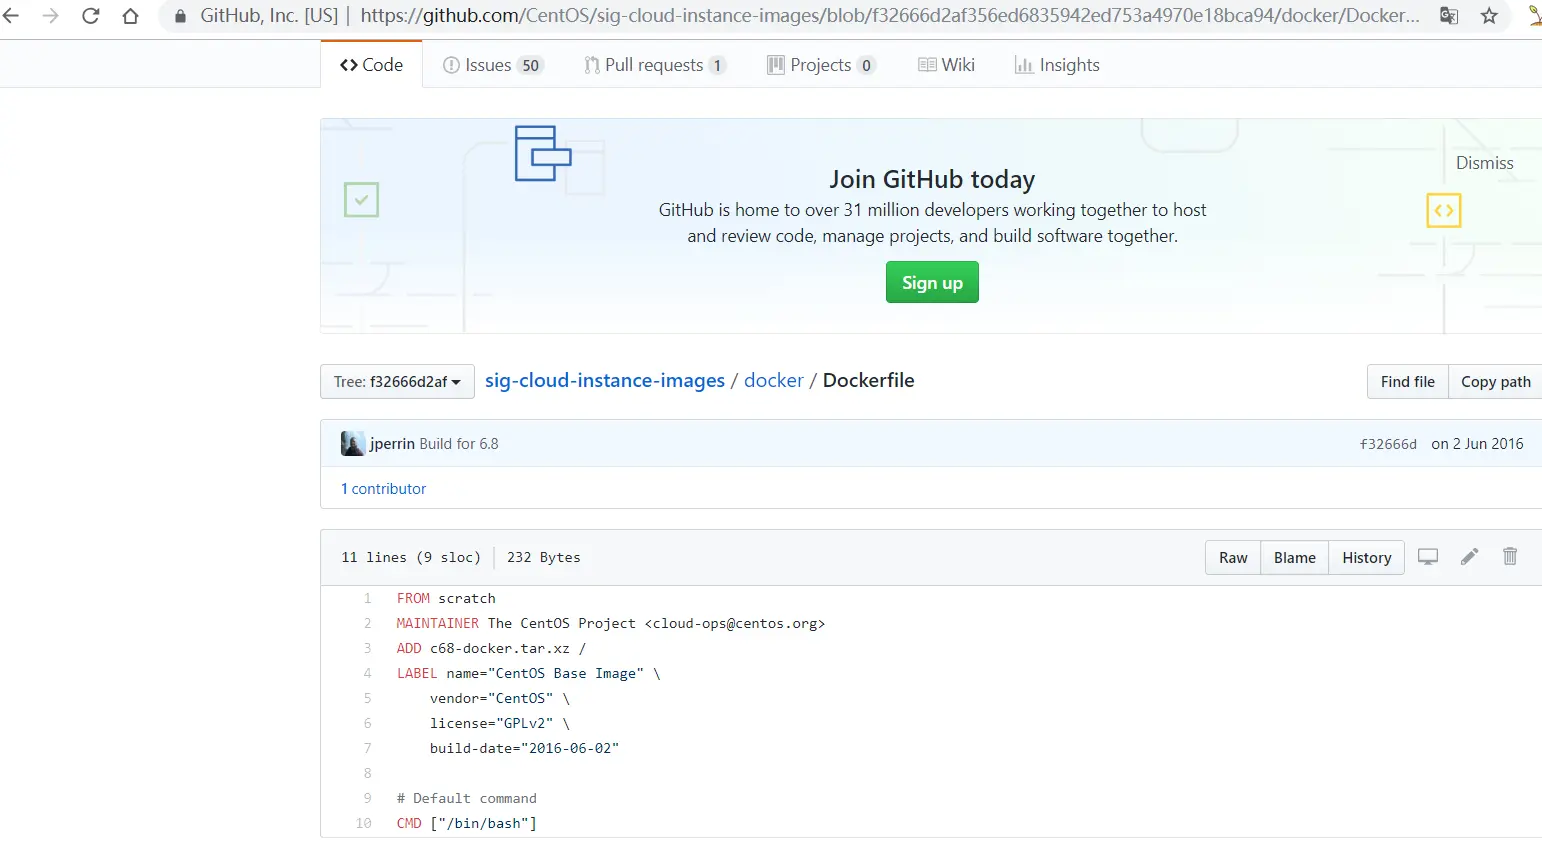Viewport: 1542px width, 853px height.
Task: Open the Blame view
Action: coord(1295,557)
